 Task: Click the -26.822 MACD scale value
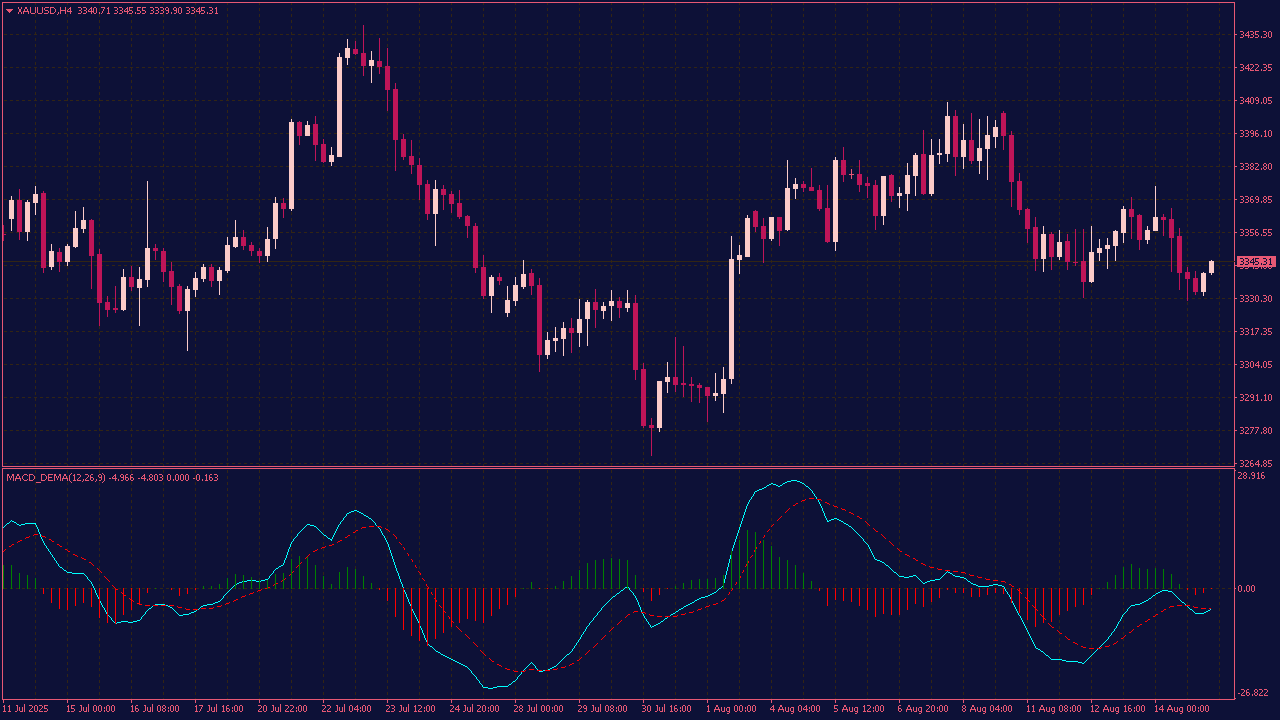pyautogui.click(x=1253, y=693)
